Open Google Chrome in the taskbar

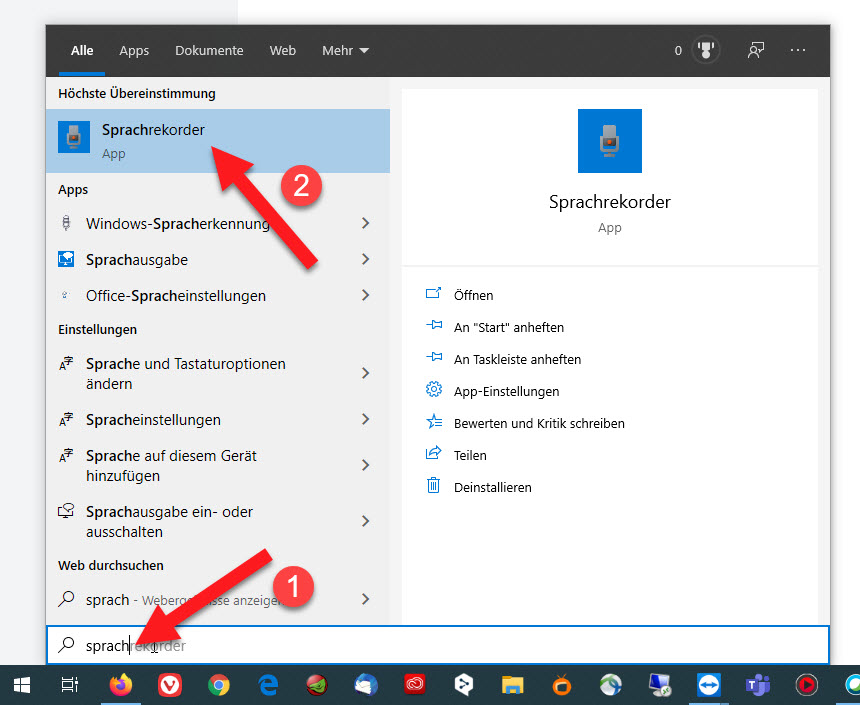coord(218,685)
